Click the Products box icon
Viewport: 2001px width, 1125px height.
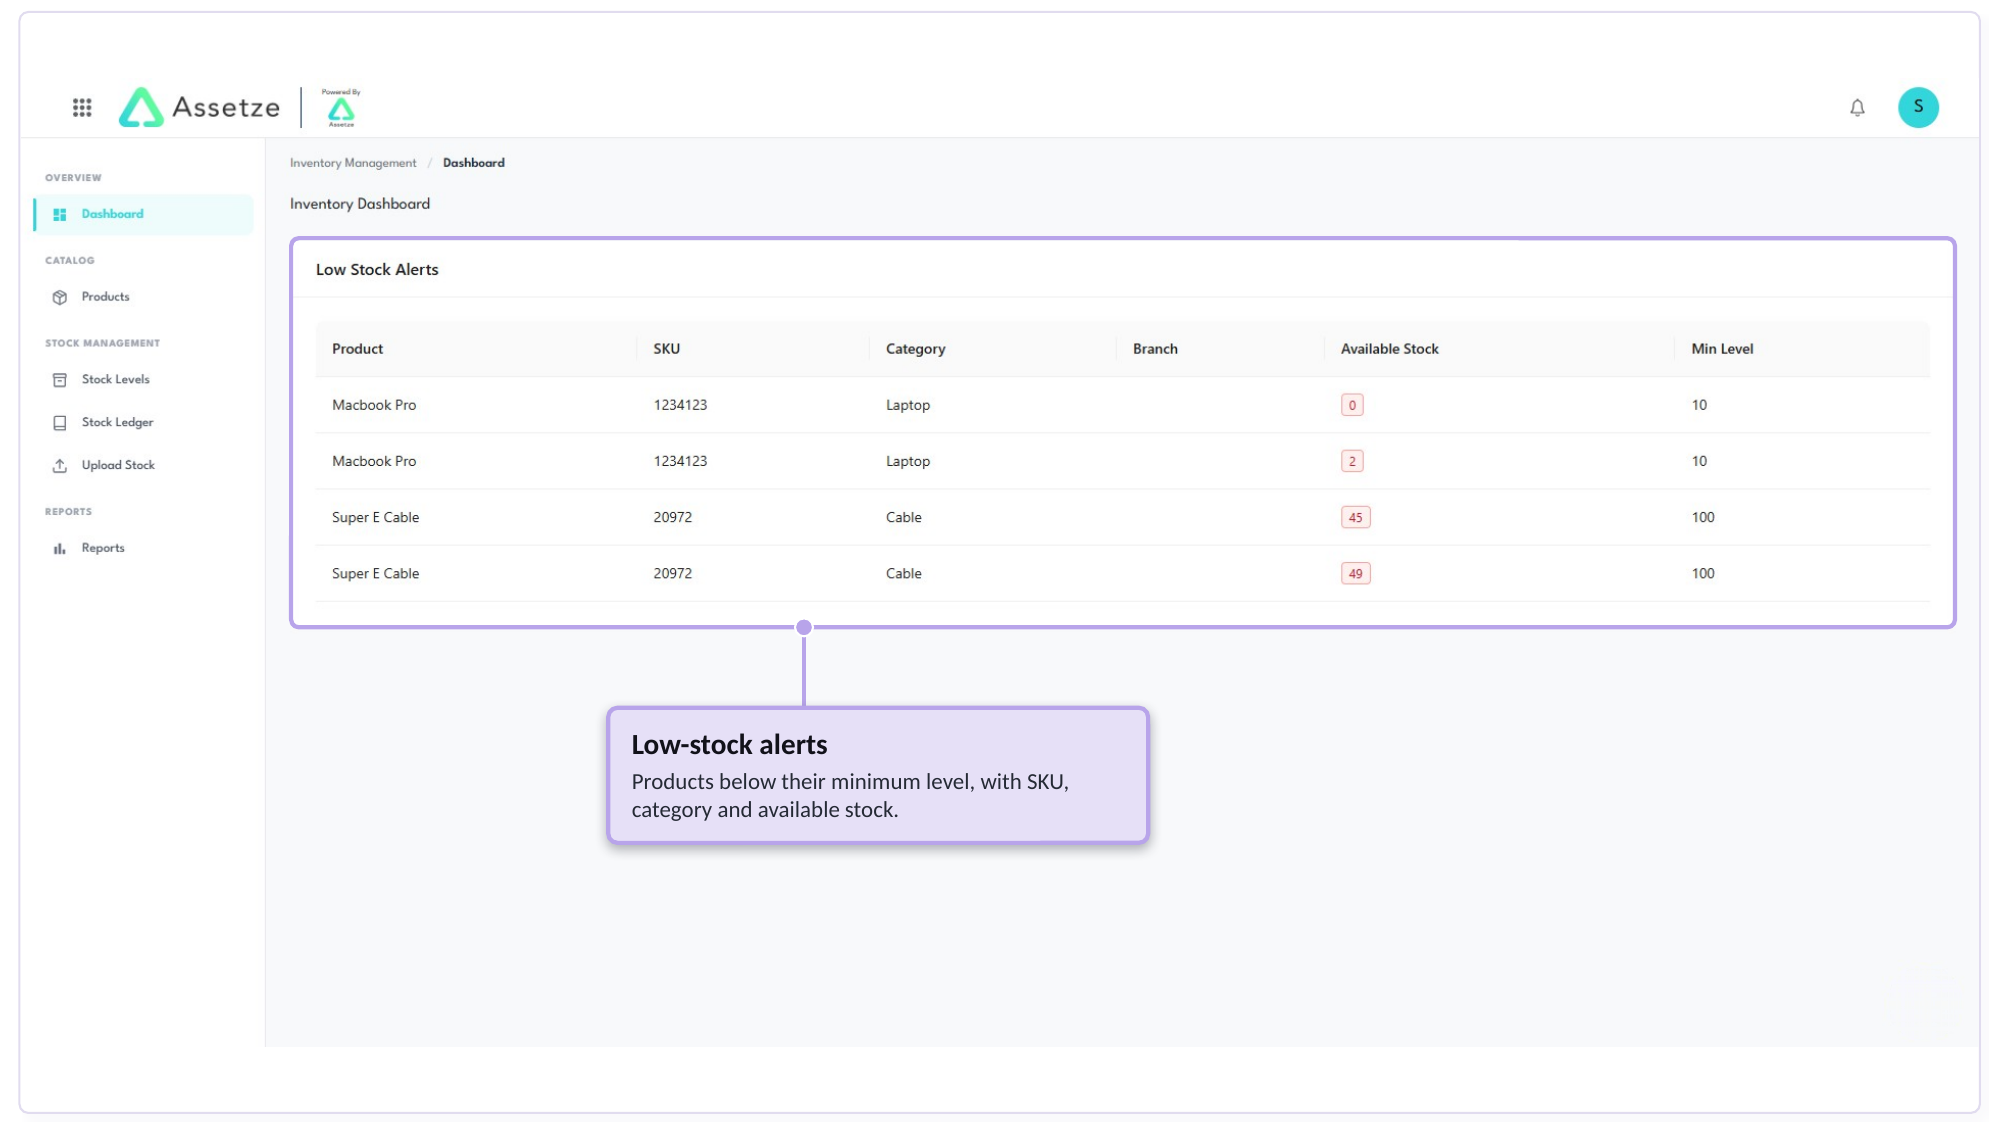(60, 297)
